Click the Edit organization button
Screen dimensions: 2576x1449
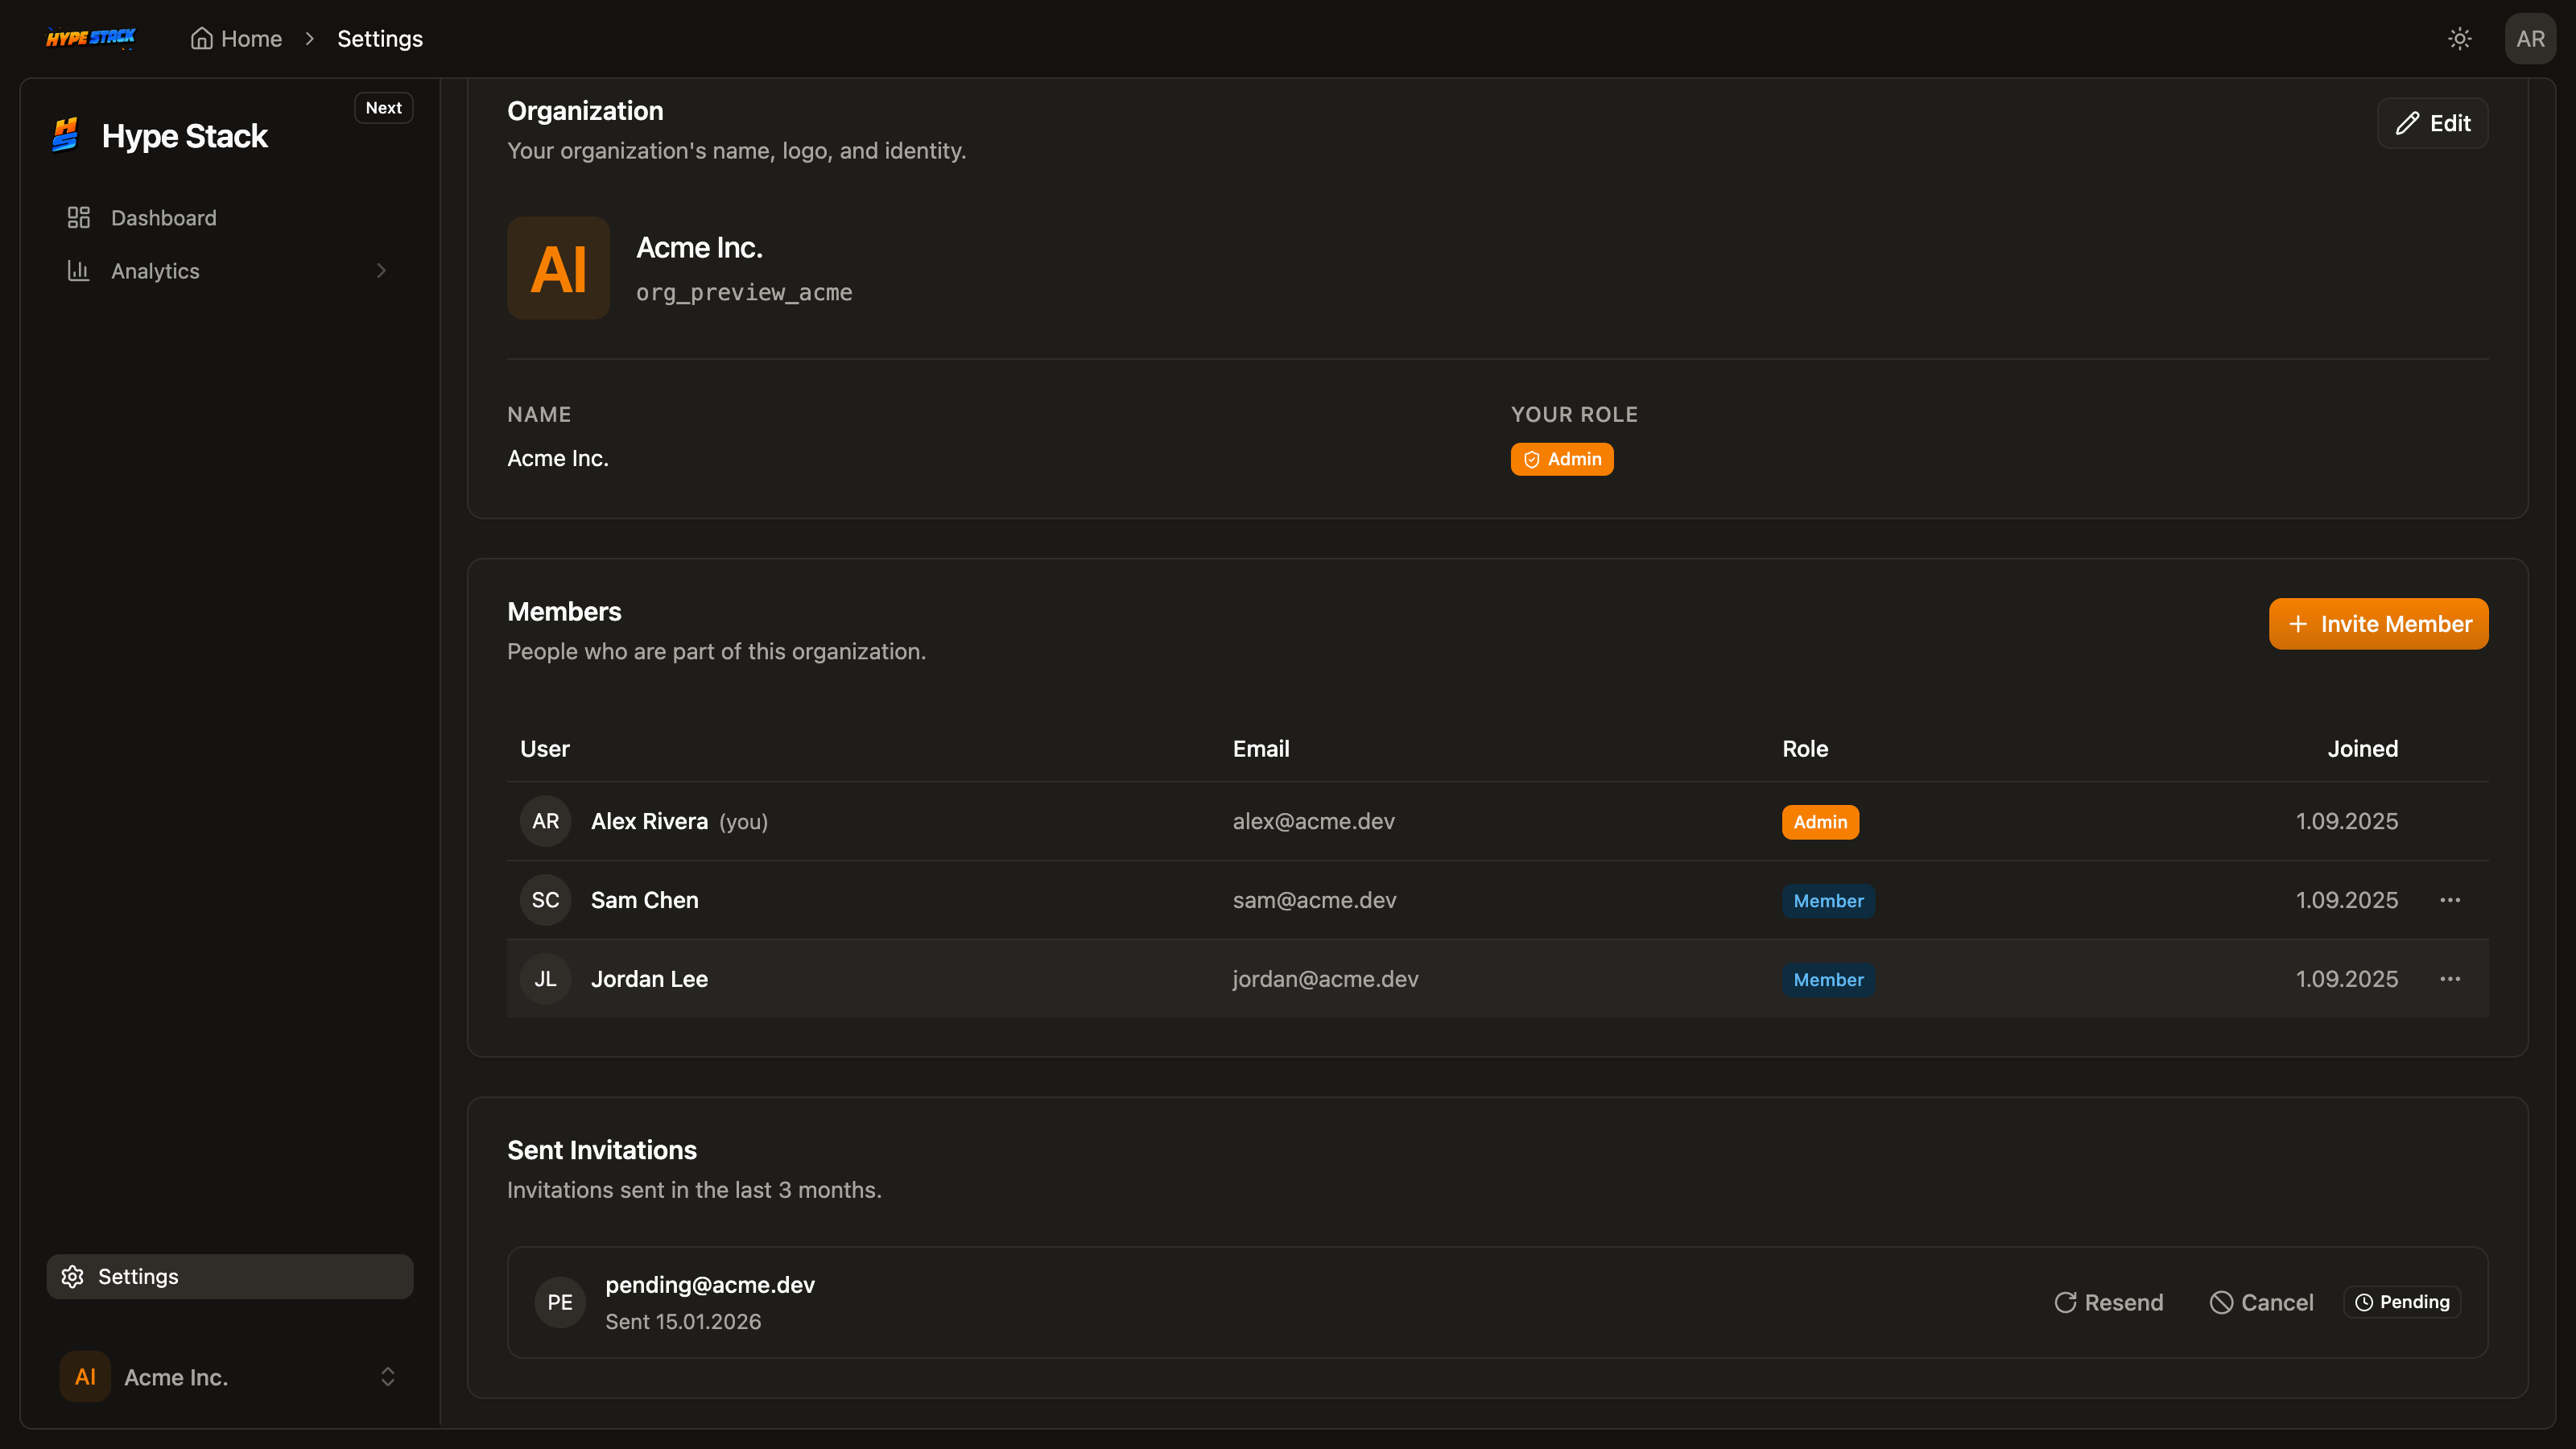pos(2432,123)
